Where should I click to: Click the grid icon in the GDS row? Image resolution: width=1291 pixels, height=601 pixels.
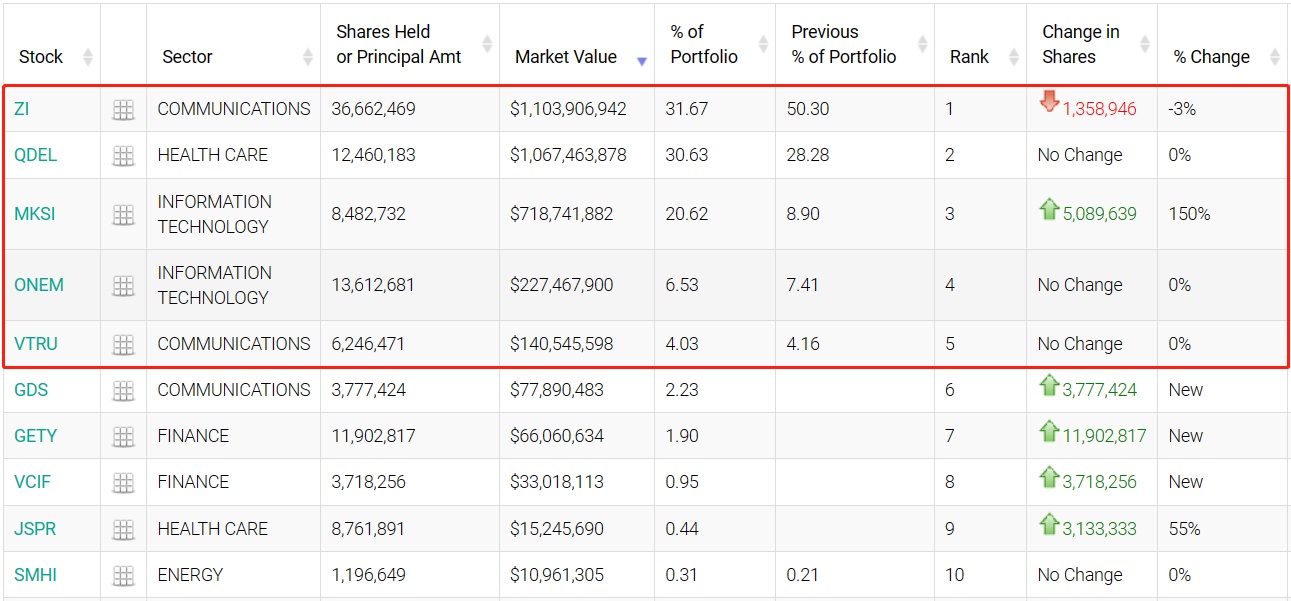tap(123, 391)
